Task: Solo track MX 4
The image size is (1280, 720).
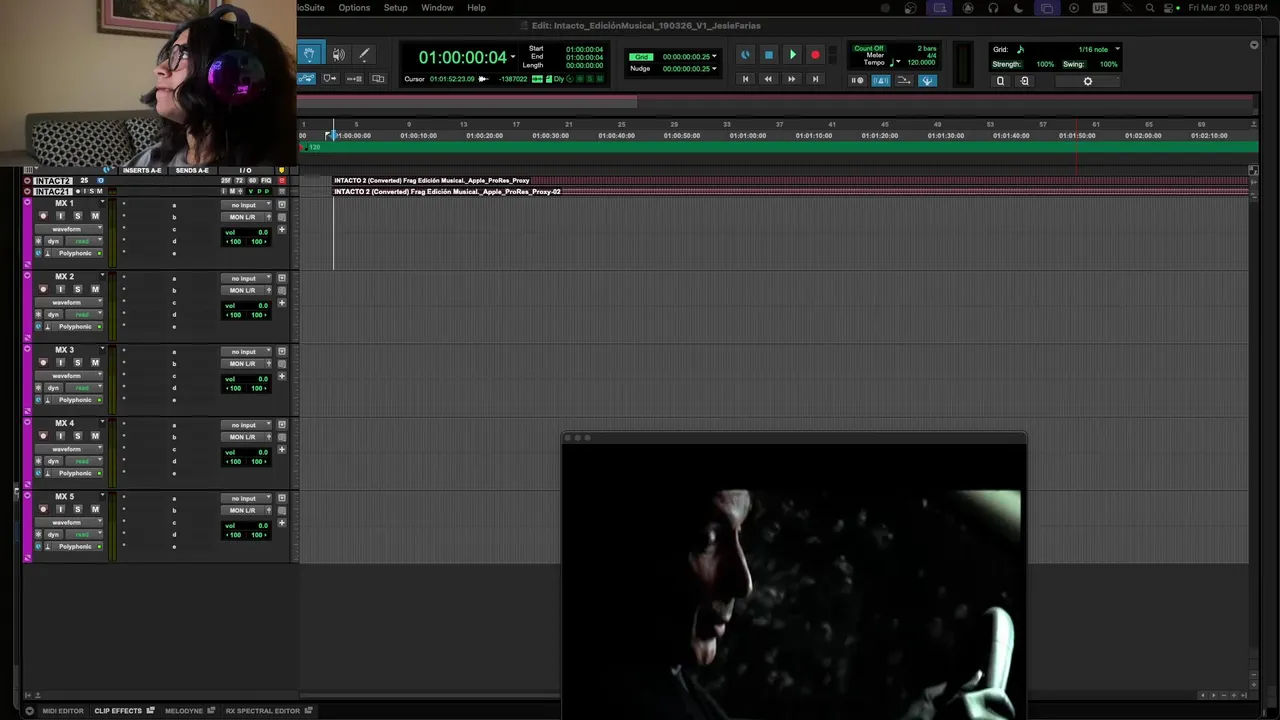Action: click(77, 436)
